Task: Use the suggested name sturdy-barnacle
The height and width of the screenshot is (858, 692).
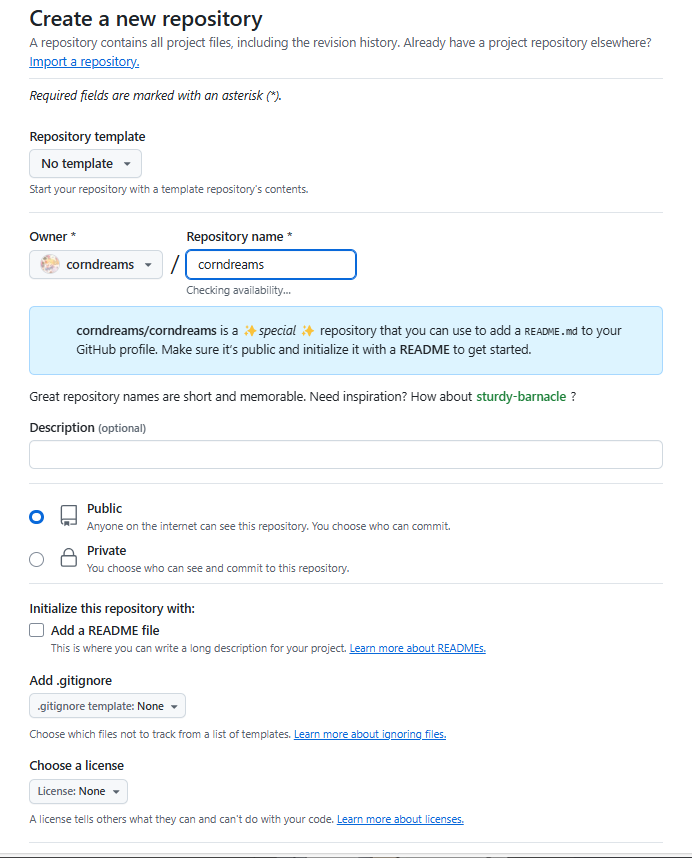Action: (x=521, y=397)
